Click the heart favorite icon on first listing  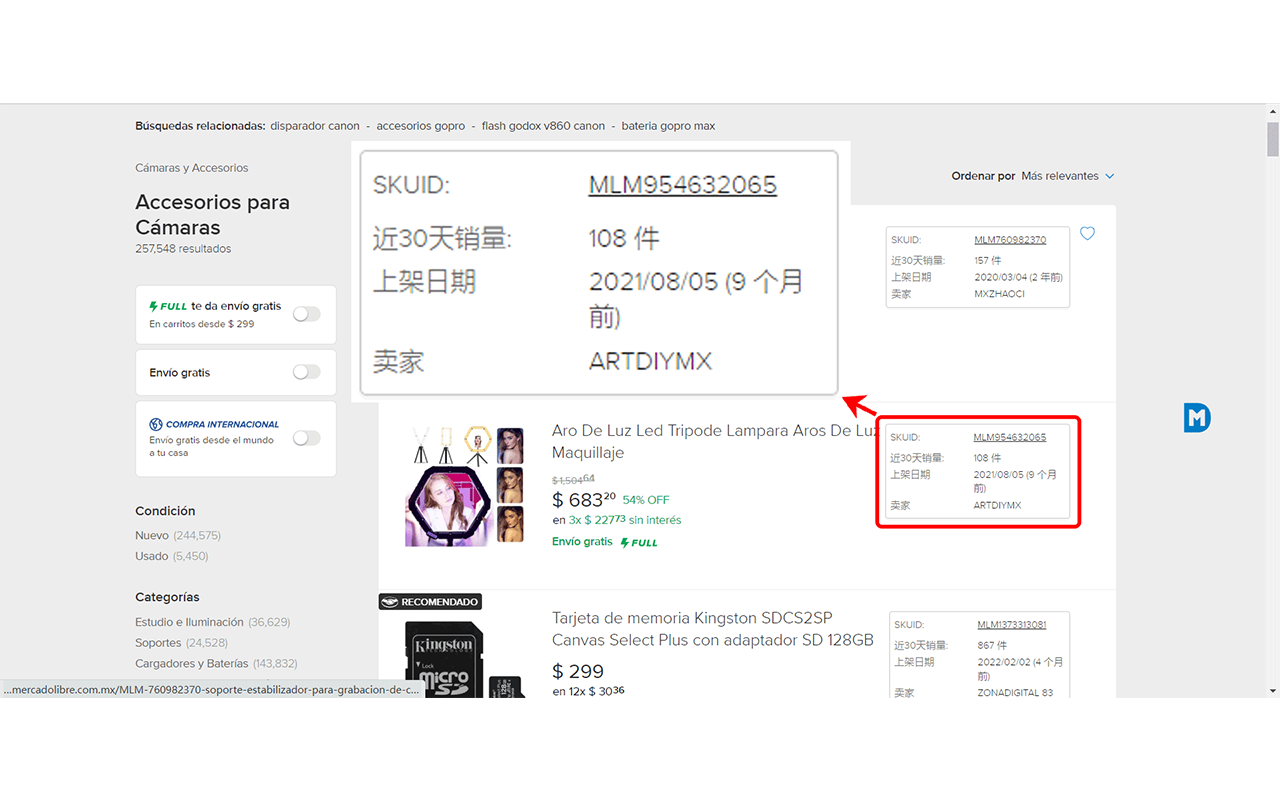coord(1087,234)
